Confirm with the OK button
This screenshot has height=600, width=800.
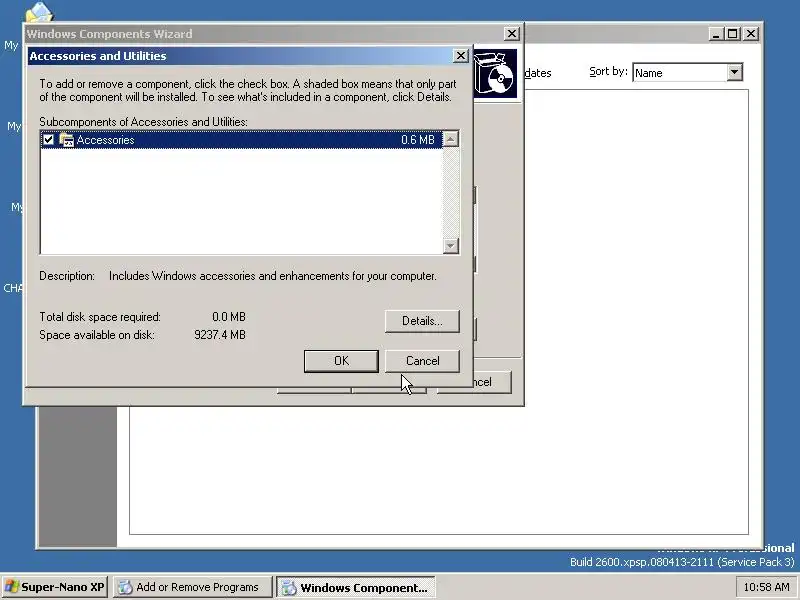click(341, 361)
